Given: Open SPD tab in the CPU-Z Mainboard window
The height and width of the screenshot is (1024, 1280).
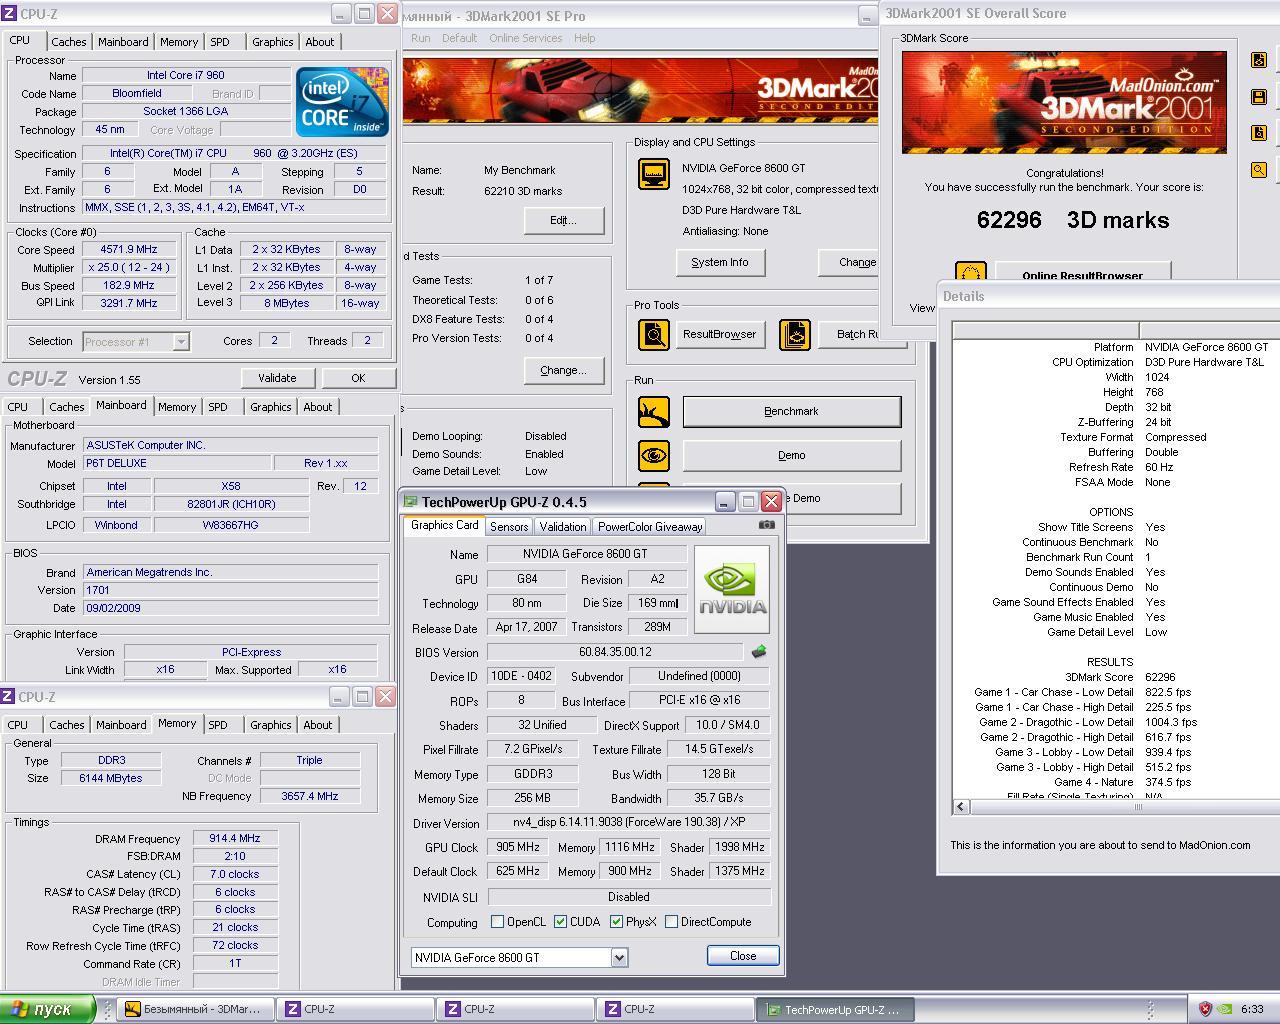Looking at the screenshot, I should click(218, 407).
